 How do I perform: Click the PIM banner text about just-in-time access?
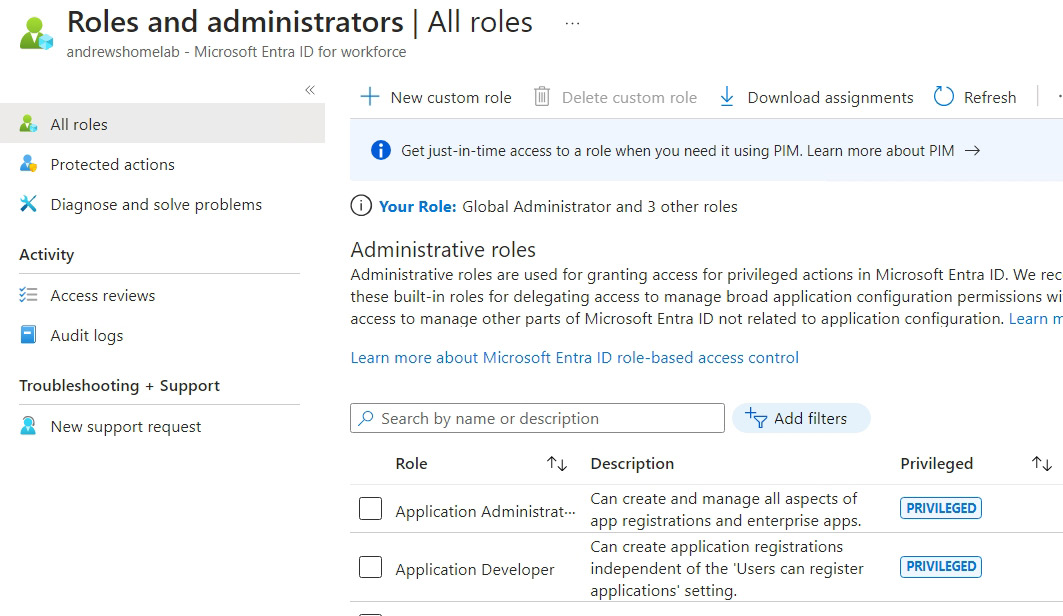point(677,150)
